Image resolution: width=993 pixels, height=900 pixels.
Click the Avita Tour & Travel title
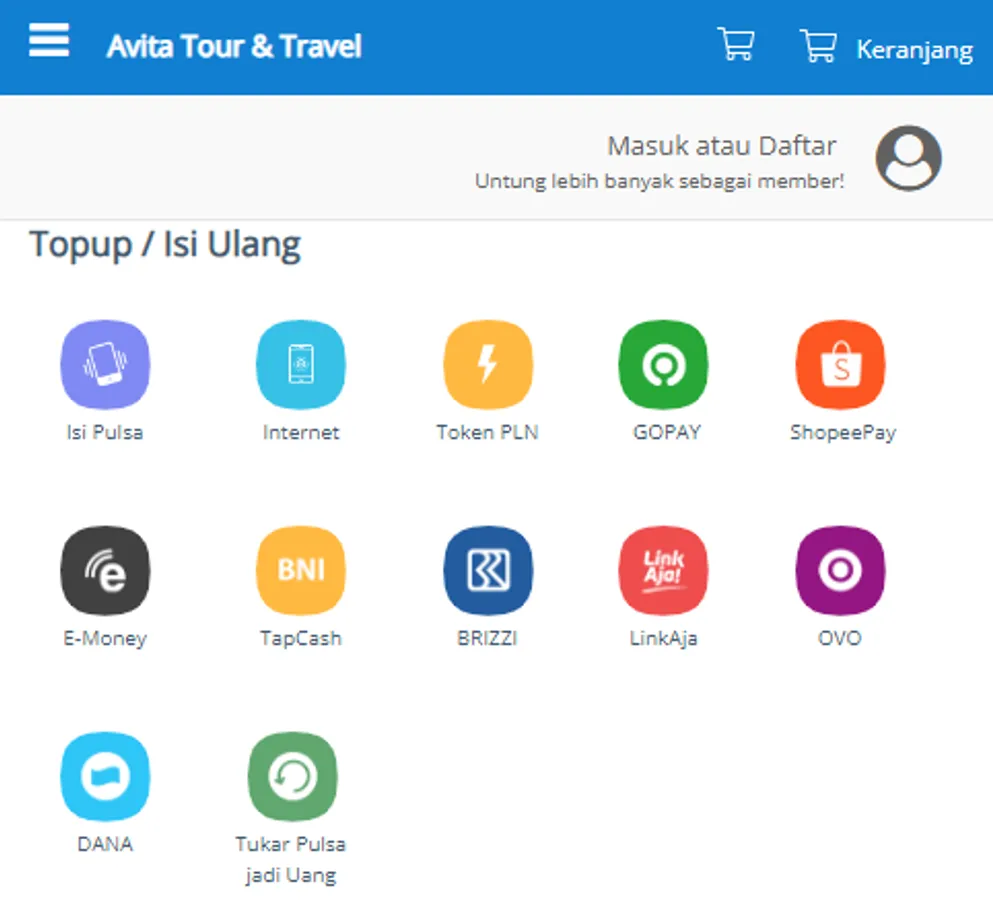pyautogui.click(x=234, y=46)
